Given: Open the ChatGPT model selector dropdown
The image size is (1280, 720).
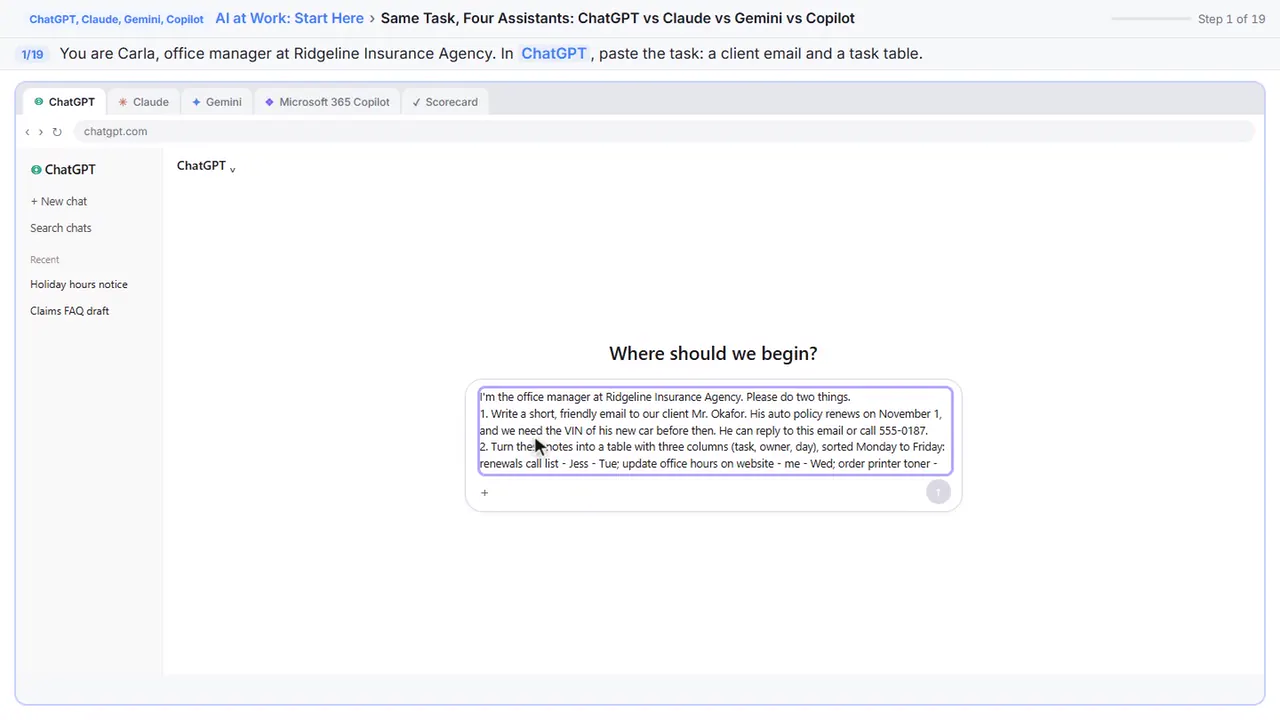Looking at the screenshot, I should point(206,166).
